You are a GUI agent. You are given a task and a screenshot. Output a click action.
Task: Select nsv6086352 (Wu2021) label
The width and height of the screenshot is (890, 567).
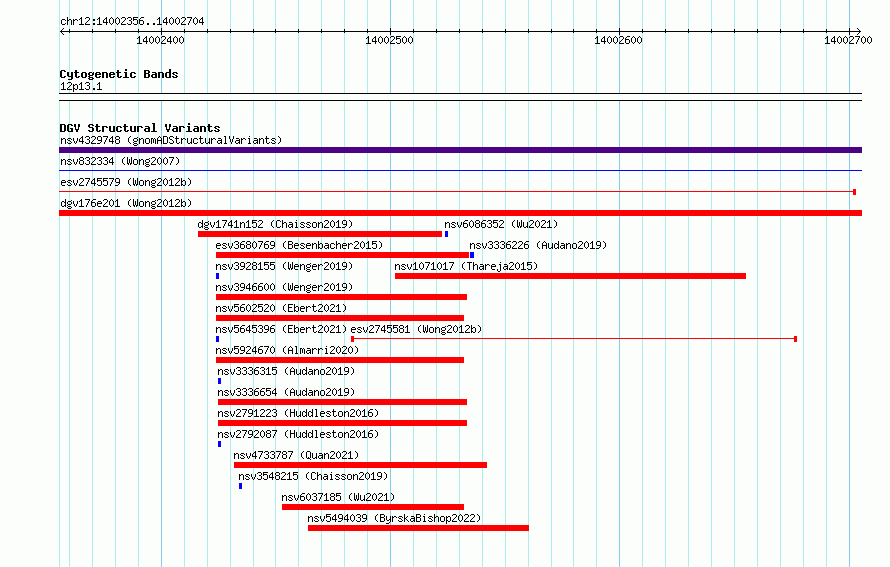coord(501,224)
